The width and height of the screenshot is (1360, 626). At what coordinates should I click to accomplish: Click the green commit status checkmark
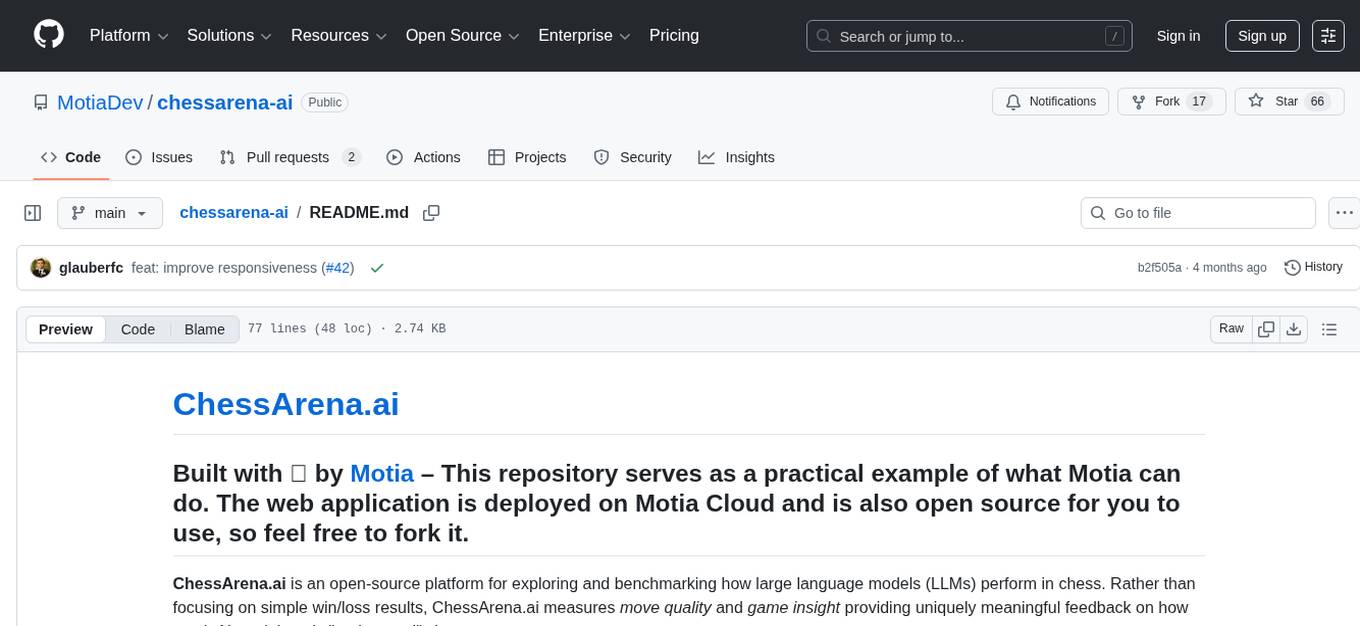coord(377,268)
